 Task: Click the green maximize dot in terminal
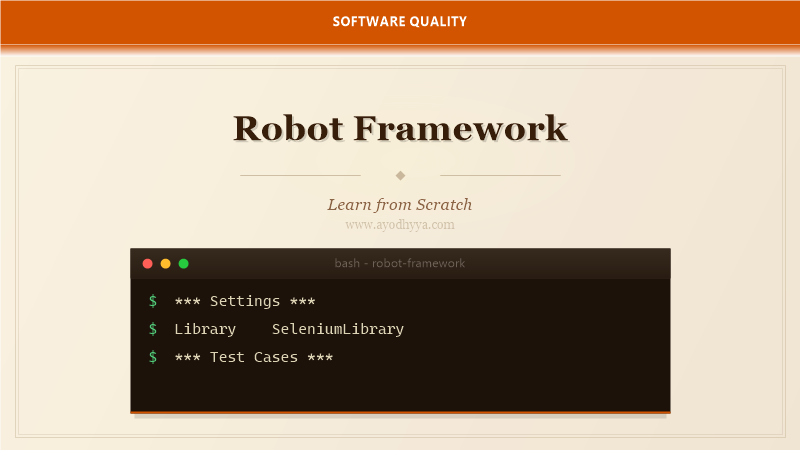(x=184, y=263)
